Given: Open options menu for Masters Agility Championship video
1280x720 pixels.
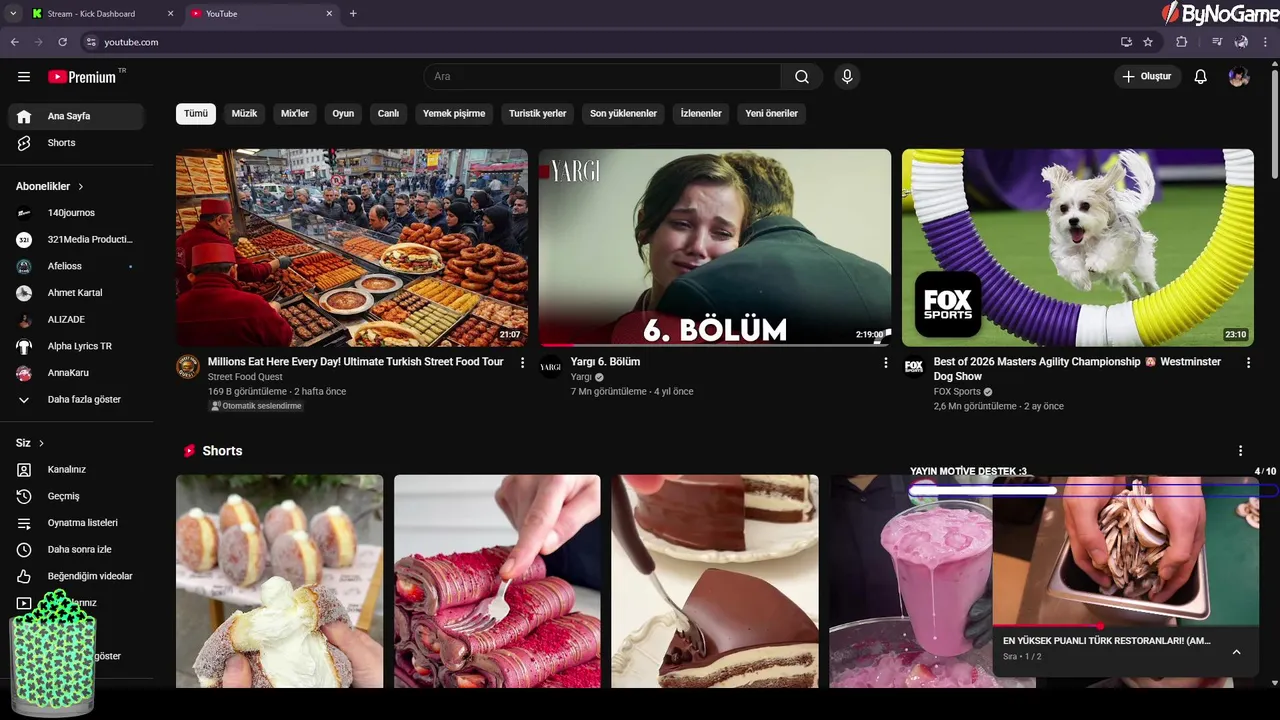Looking at the screenshot, I should click(1248, 363).
